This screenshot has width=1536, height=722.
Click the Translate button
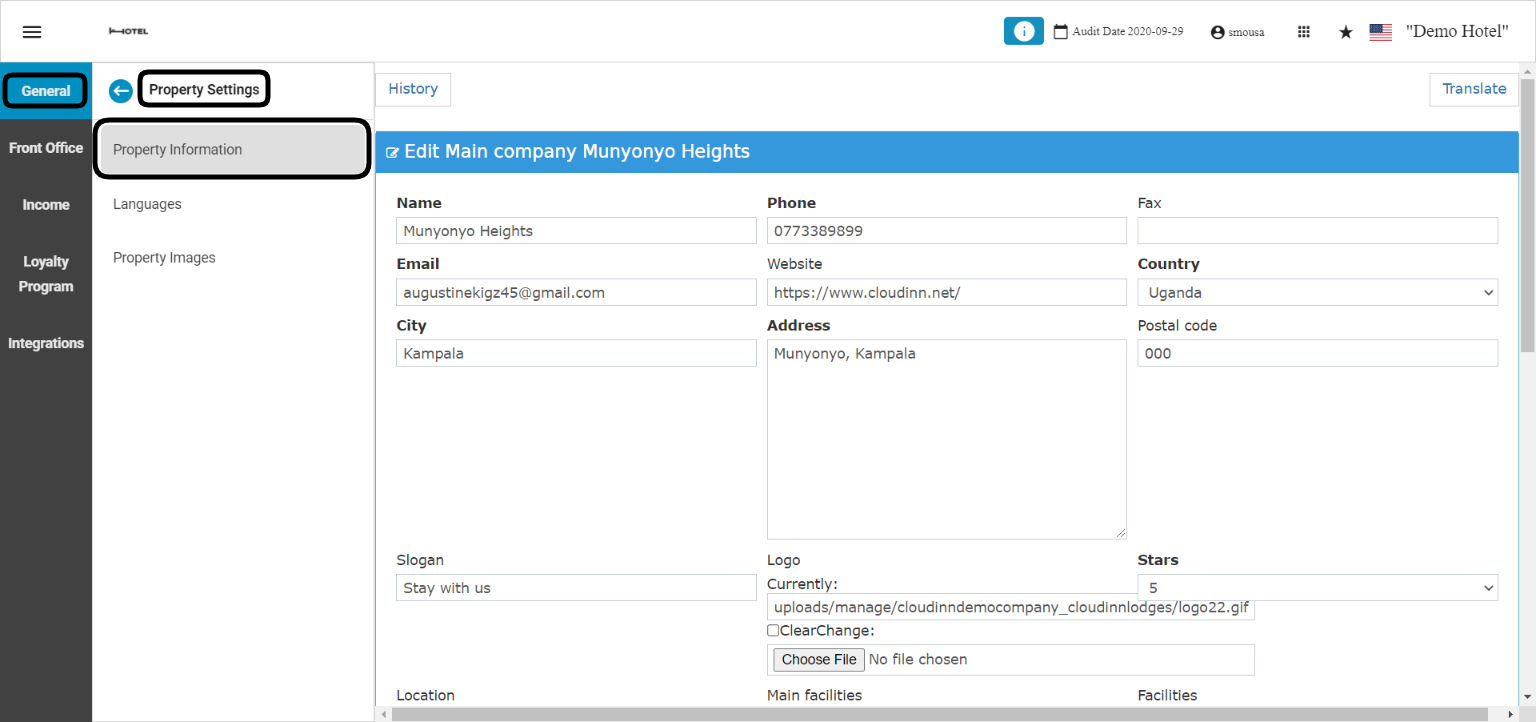click(1474, 89)
